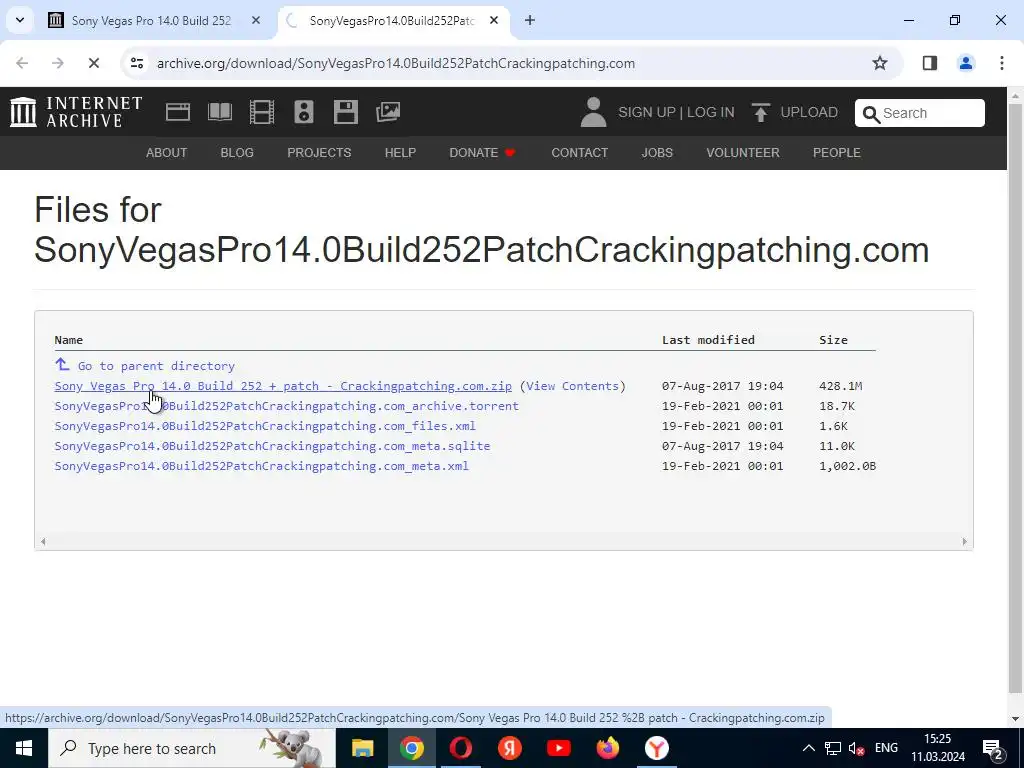The width and height of the screenshot is (1024, 768).
Task: Click the Last modified column header
Action: 708,340
